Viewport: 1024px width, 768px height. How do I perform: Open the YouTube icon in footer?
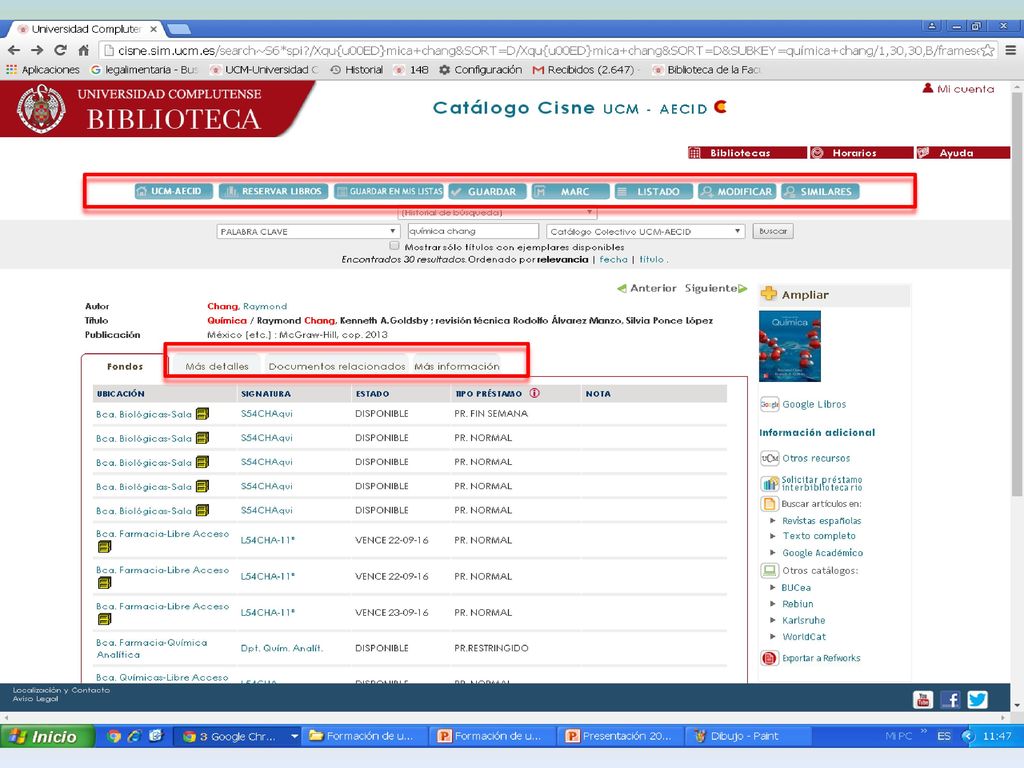click(x=923, y=699)
